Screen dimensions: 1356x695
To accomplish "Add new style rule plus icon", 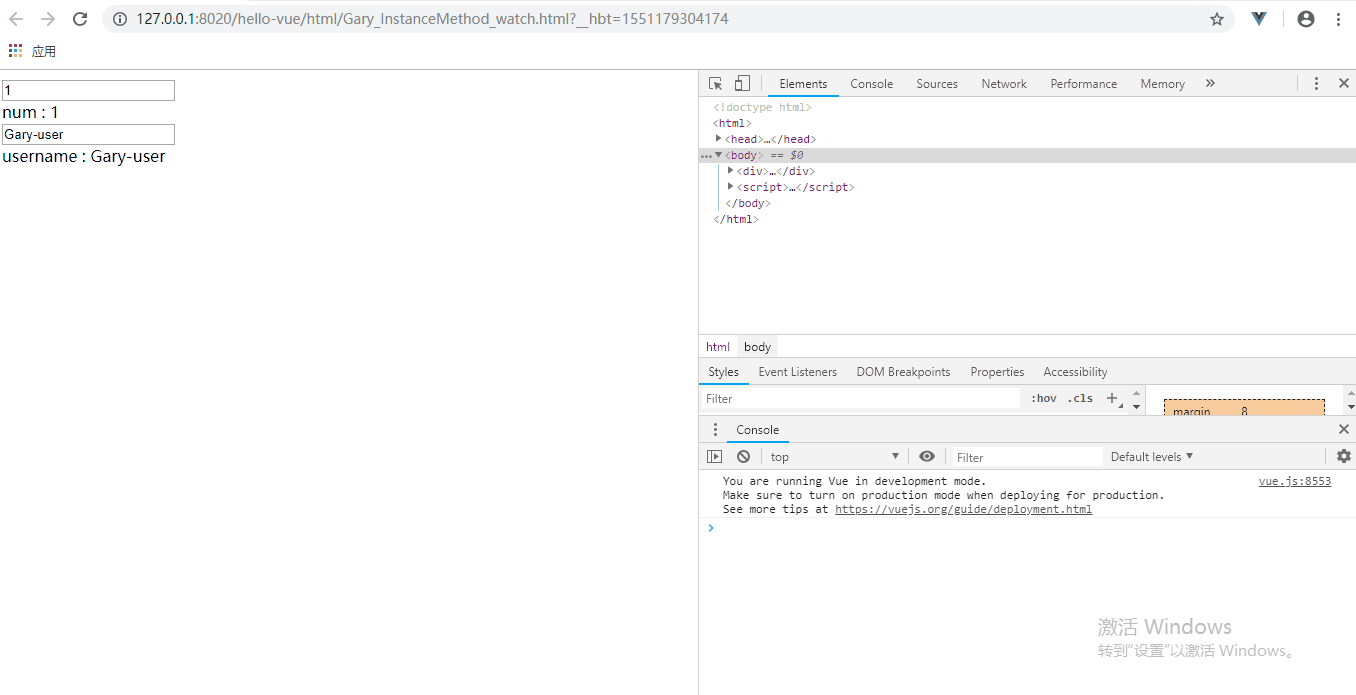I will tap(1112, 398).
